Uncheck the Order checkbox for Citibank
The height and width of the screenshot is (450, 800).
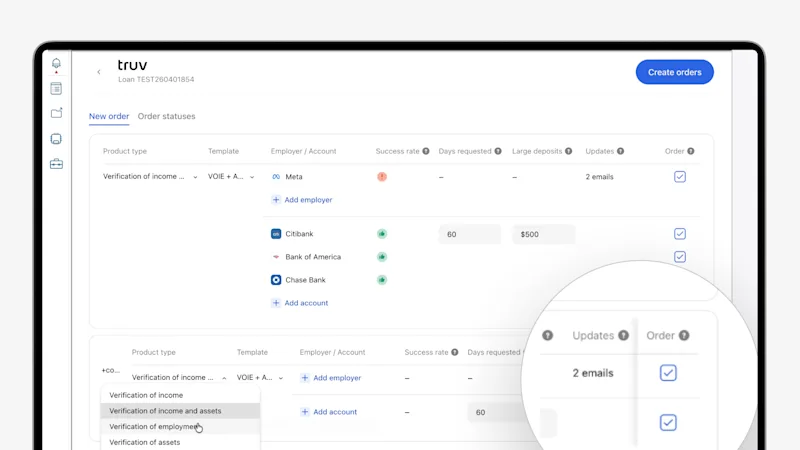(x=680, y=234)
